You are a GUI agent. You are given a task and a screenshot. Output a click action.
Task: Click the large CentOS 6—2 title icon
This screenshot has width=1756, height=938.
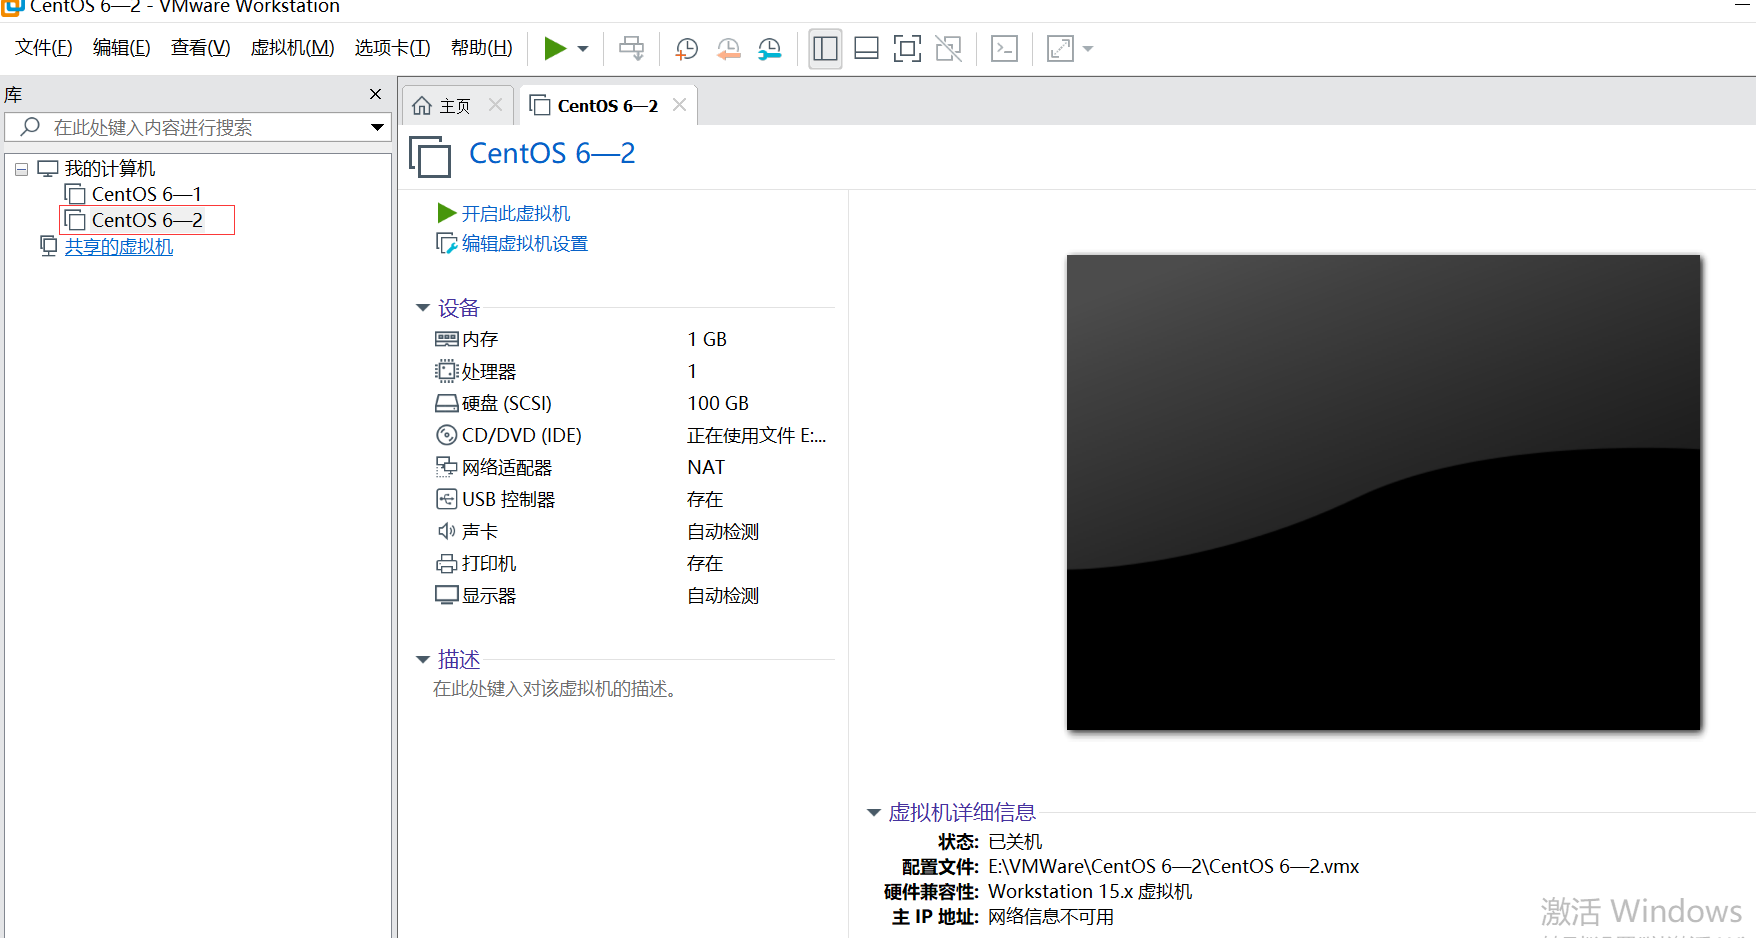click(x=430, y=156)
